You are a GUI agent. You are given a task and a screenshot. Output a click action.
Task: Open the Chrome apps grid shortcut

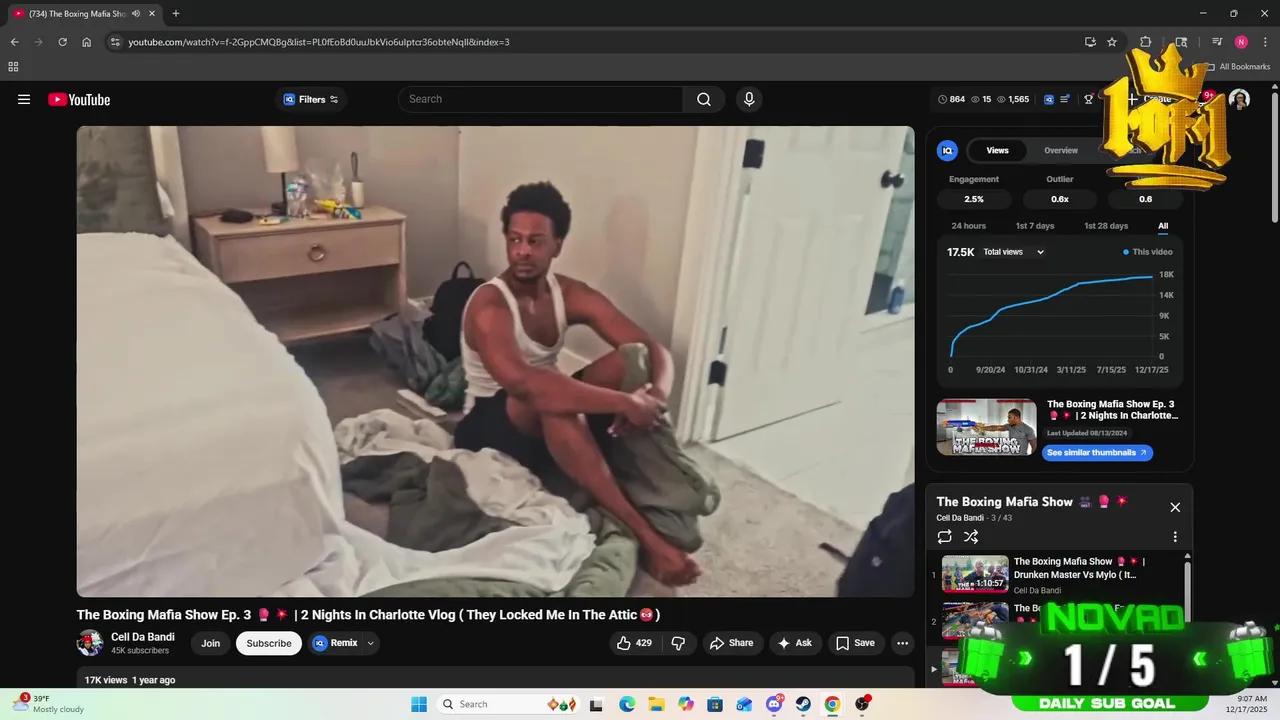(x=13, y=67)
